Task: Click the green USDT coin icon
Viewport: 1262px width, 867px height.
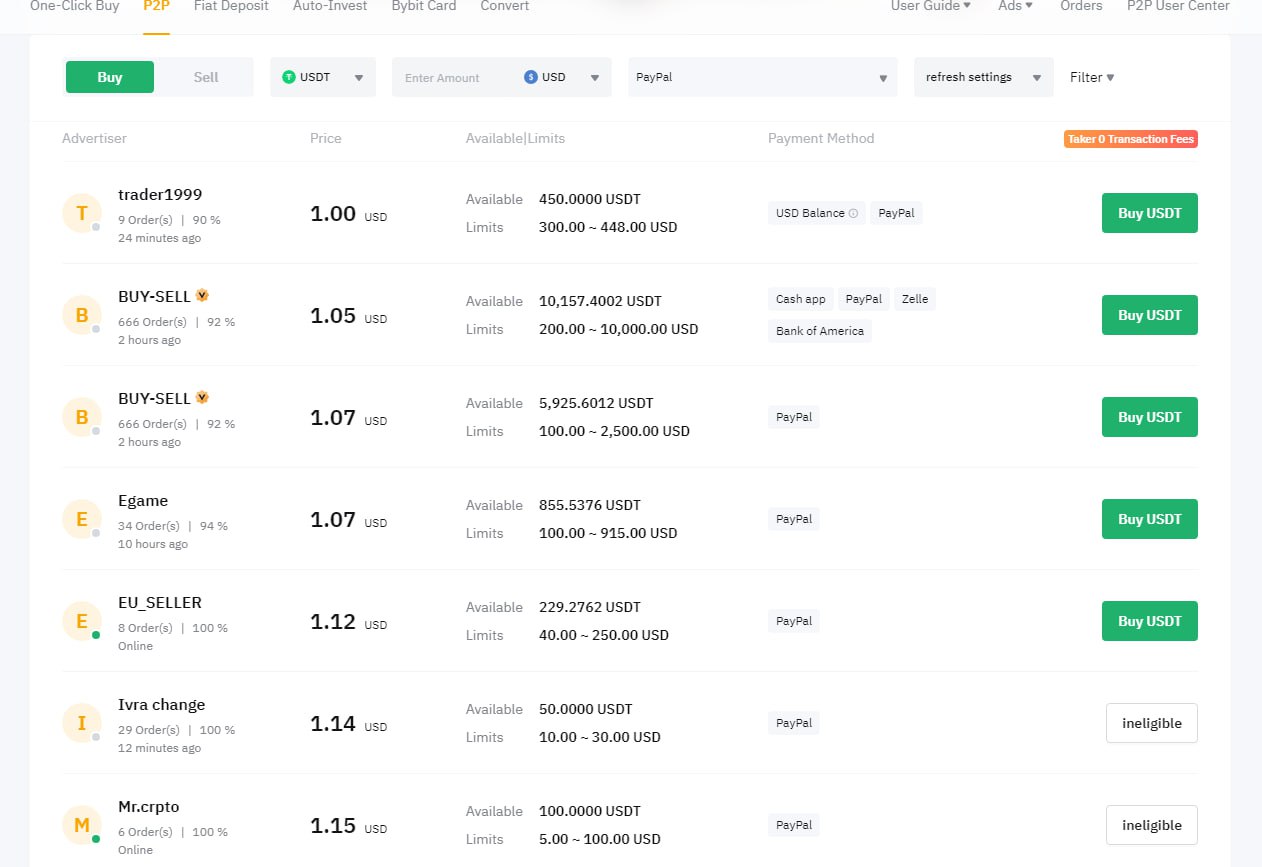Action: click(289, 77)
